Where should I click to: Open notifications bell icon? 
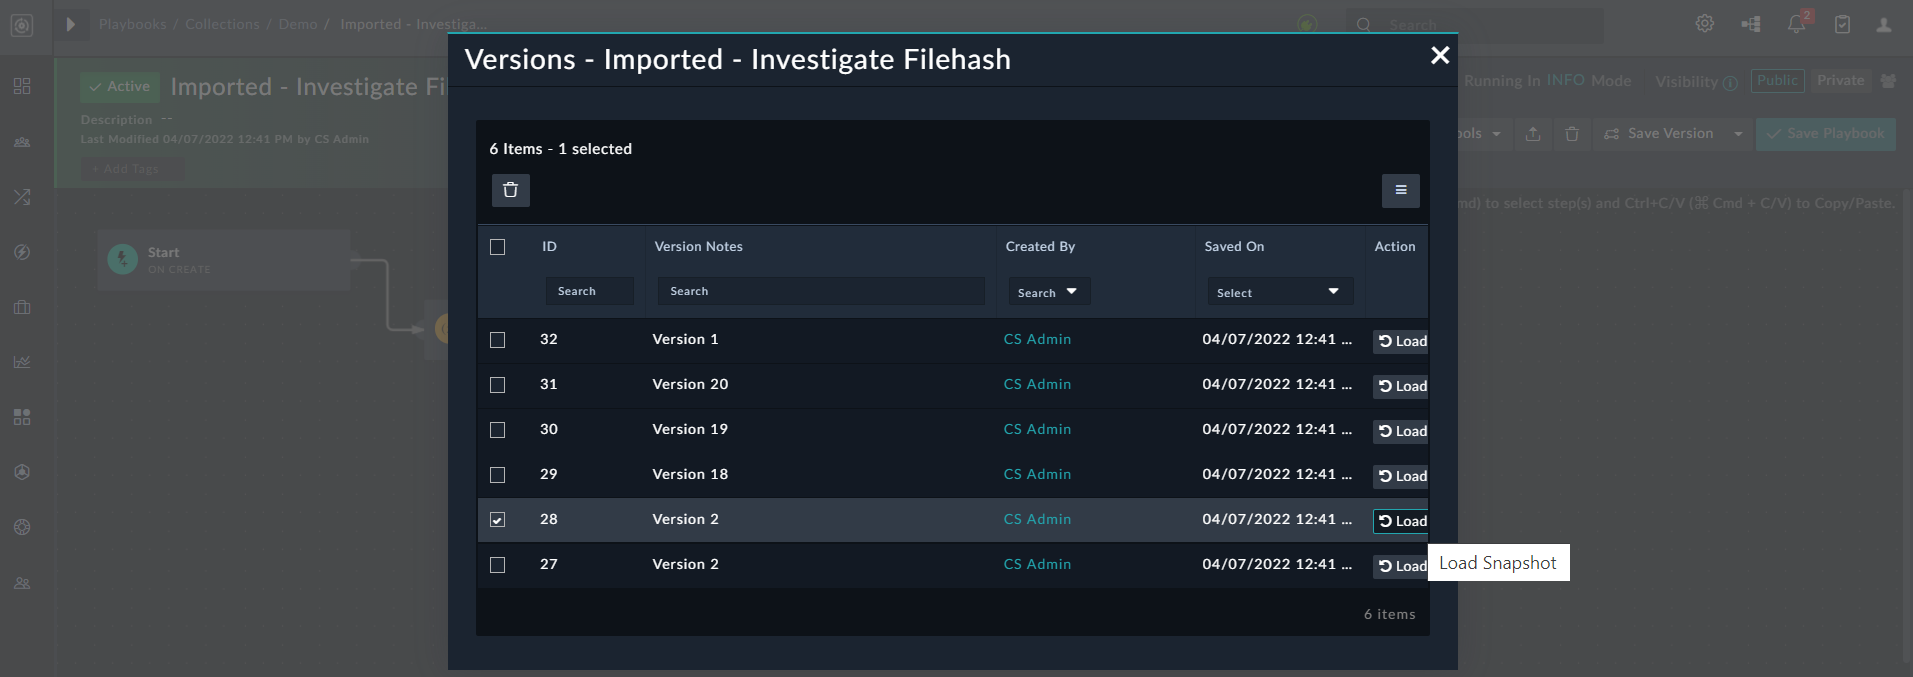pyautogui.click(x=1797, y=24)
